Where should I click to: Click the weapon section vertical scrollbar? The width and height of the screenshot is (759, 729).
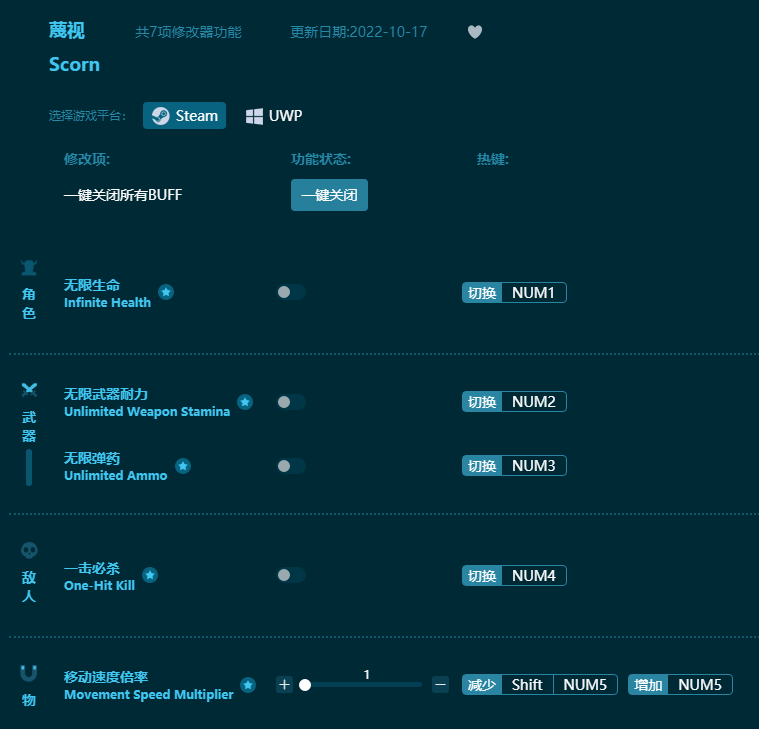click(29, 467)
